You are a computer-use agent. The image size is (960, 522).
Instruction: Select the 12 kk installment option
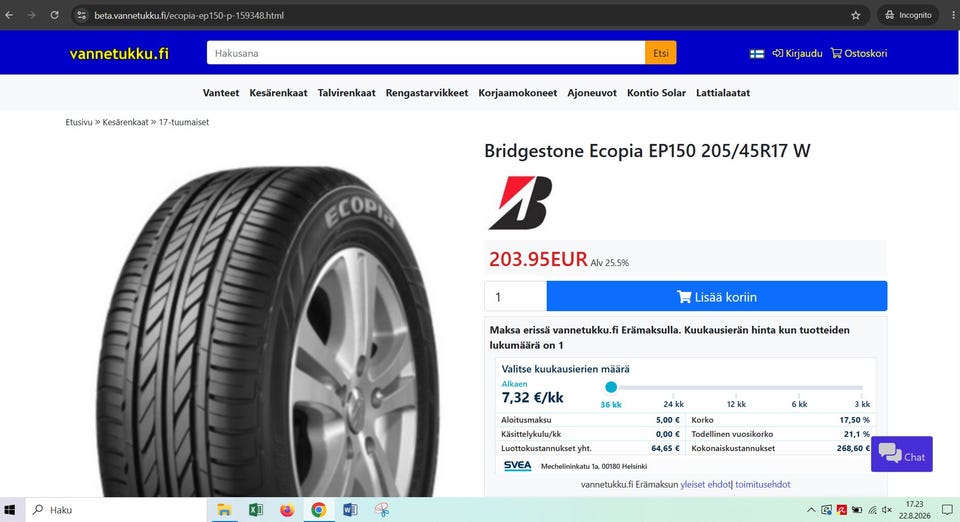[x=736, y=404]
